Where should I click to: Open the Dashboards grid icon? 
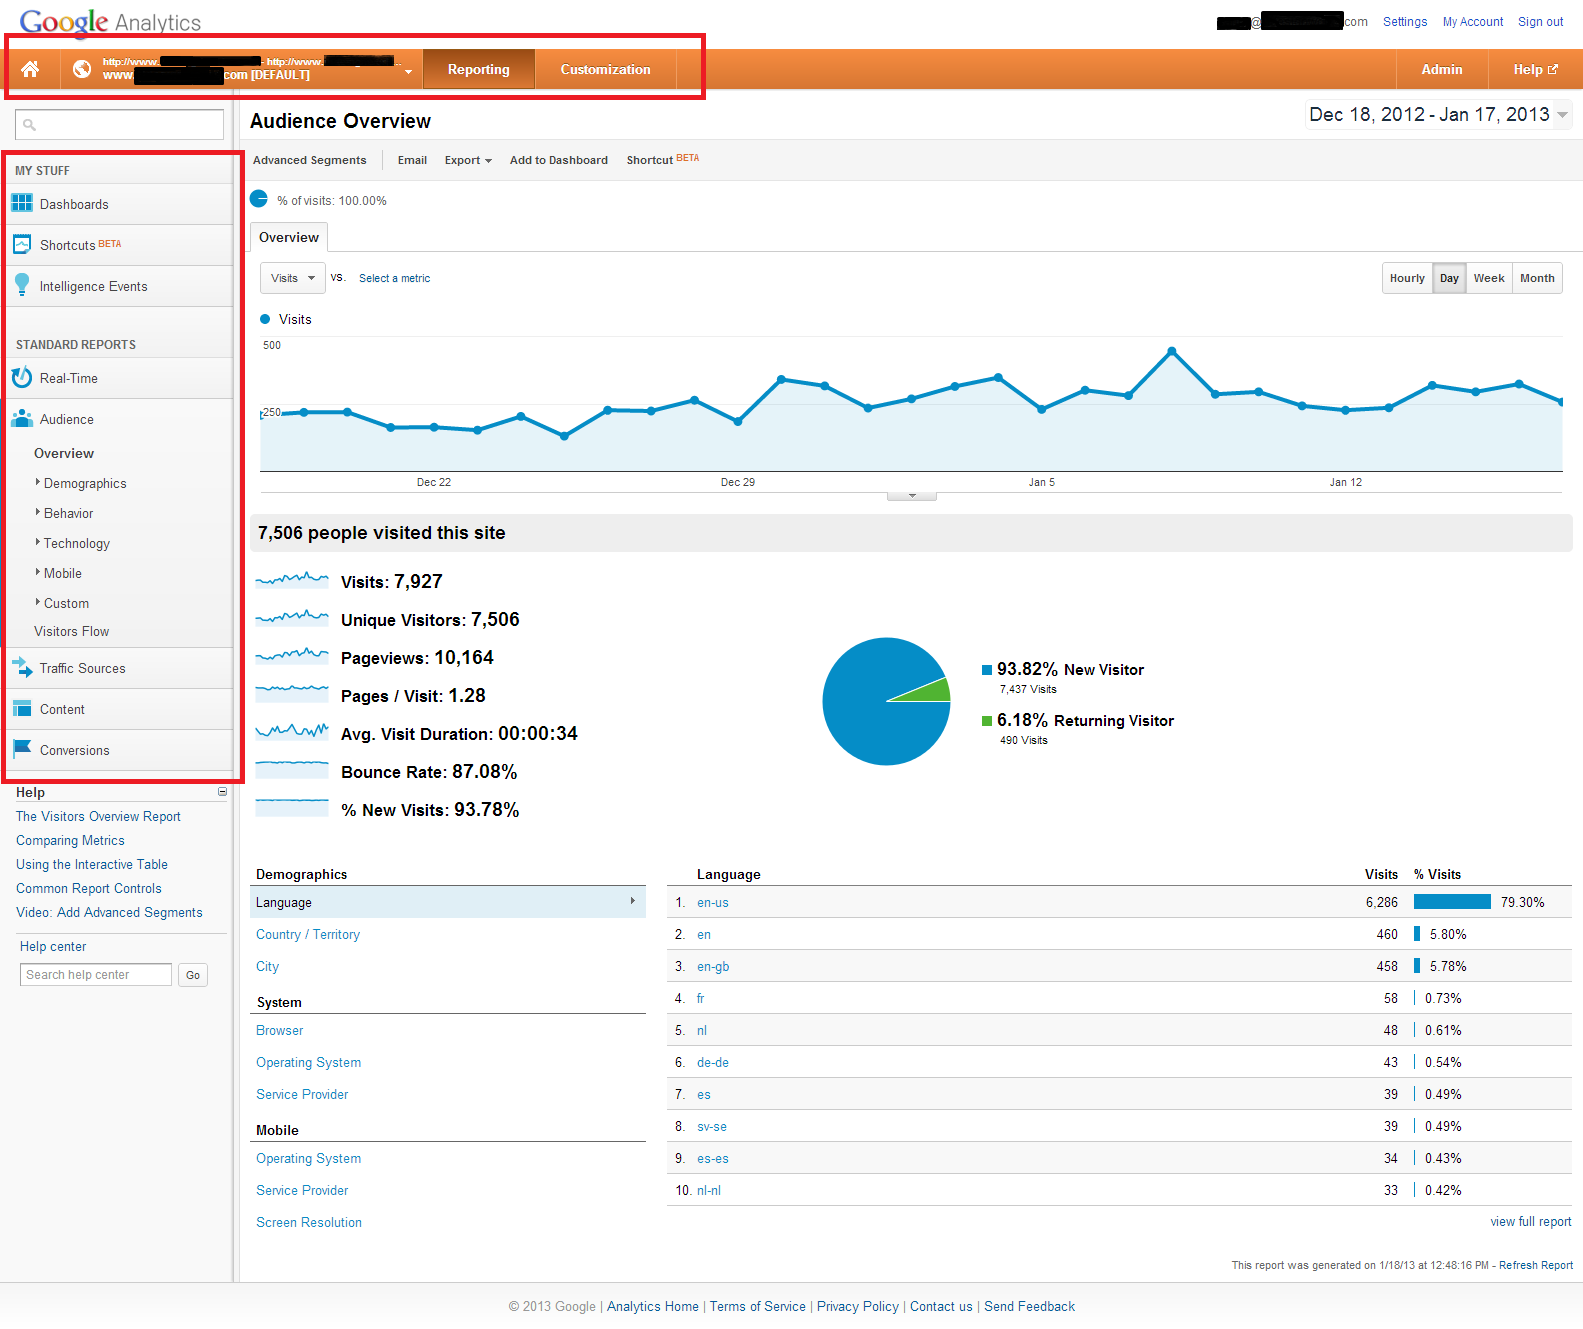click(22, 203)
